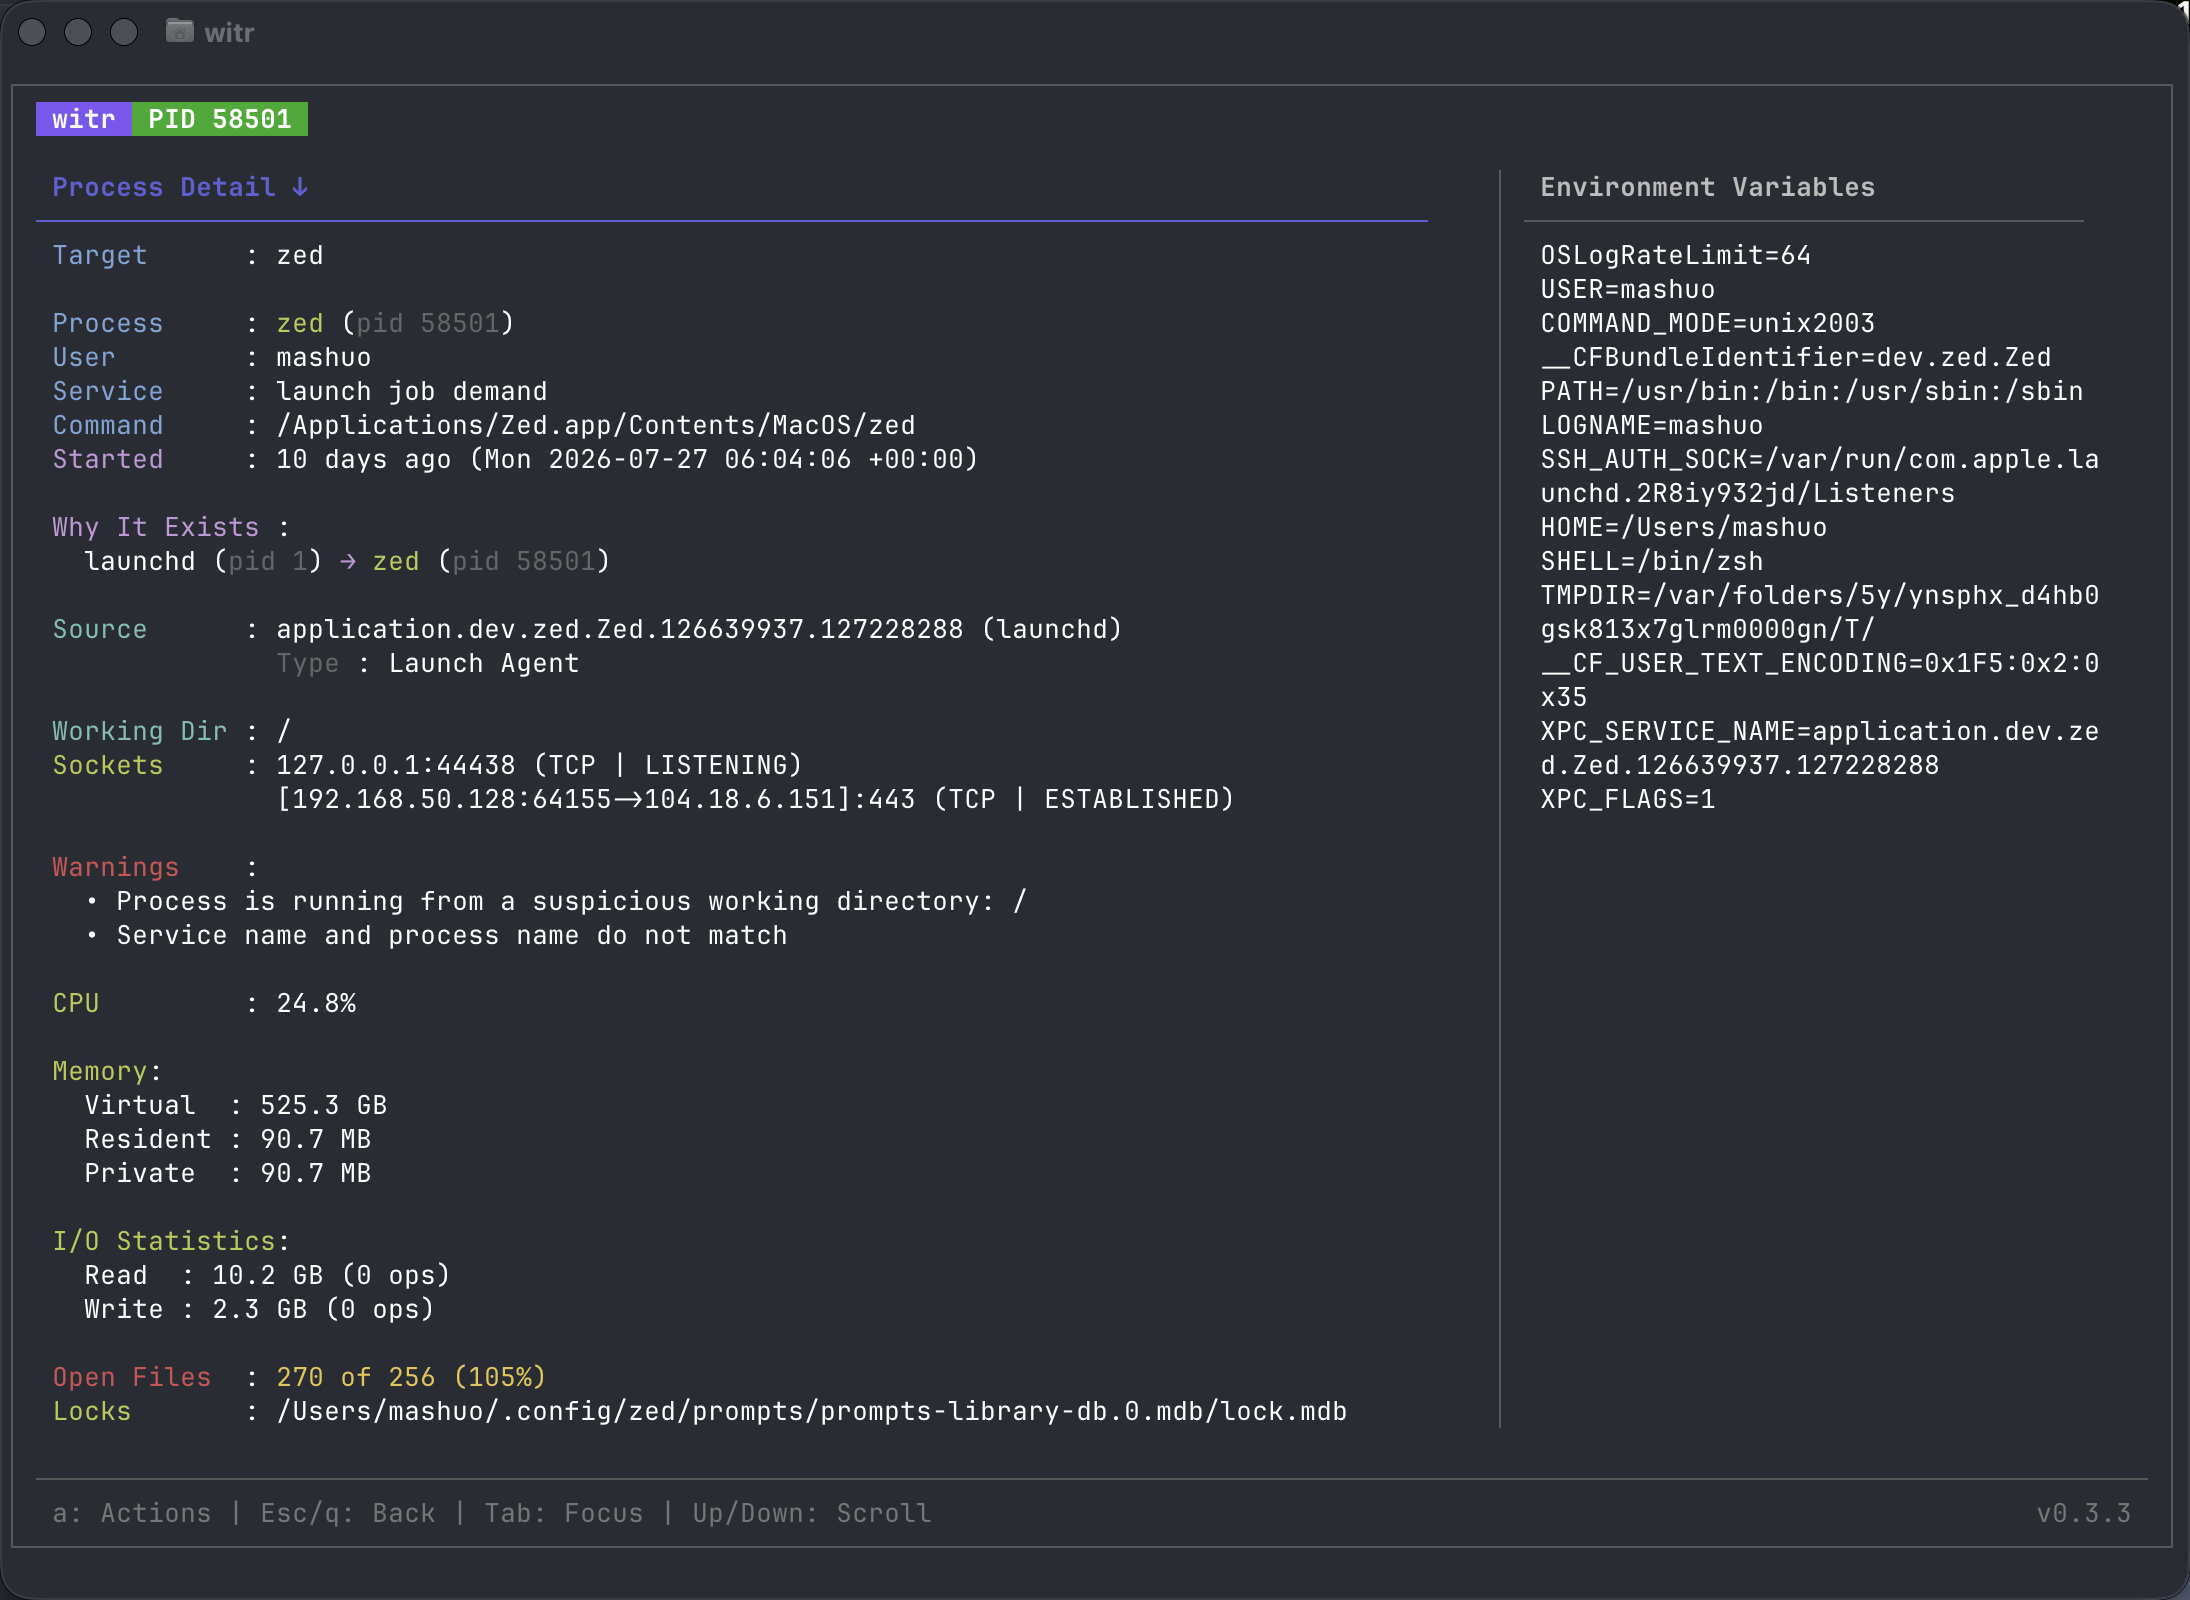Image resolution: width=2190 pixels, height=1600 pixels.
Task: Click the Started time '10 days ago' line
Action: [x=627, y=459]
